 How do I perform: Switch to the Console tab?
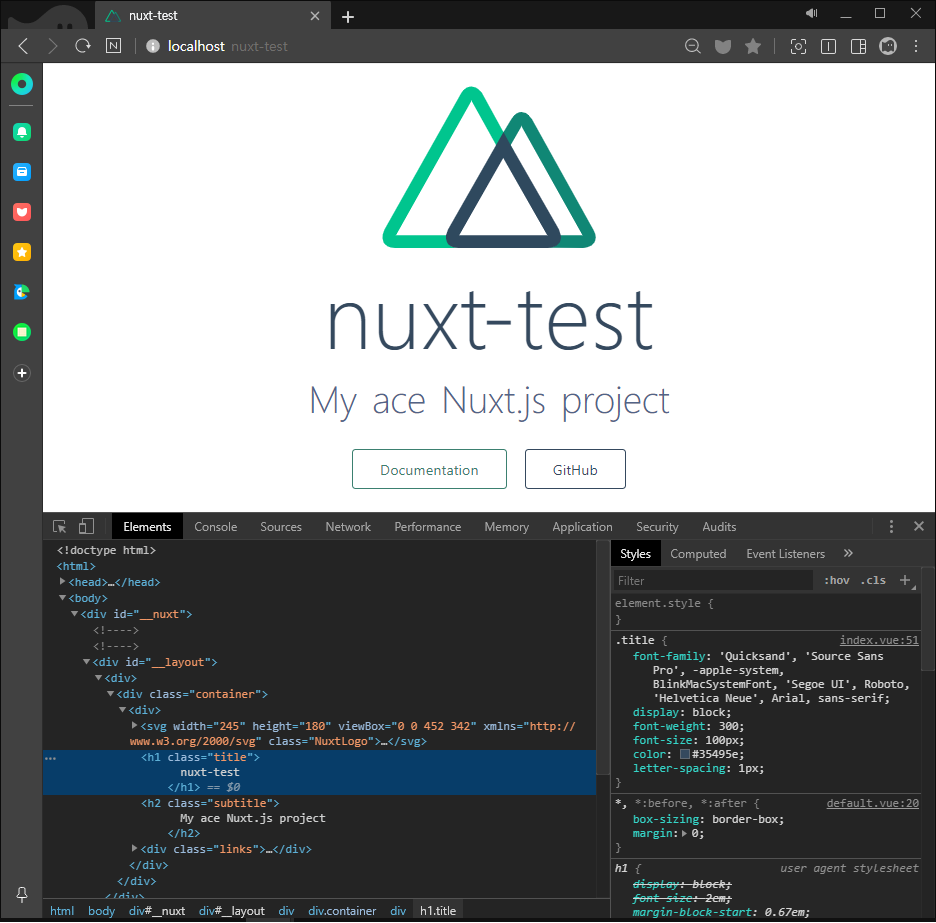click(x=215, y=527)
